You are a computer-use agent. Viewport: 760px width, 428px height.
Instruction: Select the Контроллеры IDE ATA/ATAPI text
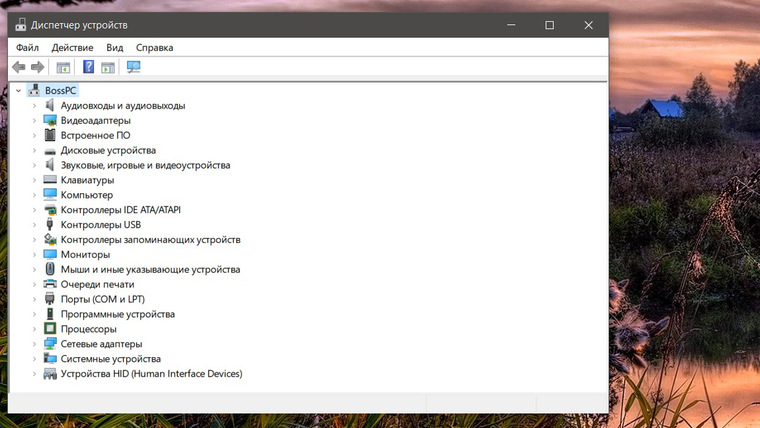(x=121, y=210)
